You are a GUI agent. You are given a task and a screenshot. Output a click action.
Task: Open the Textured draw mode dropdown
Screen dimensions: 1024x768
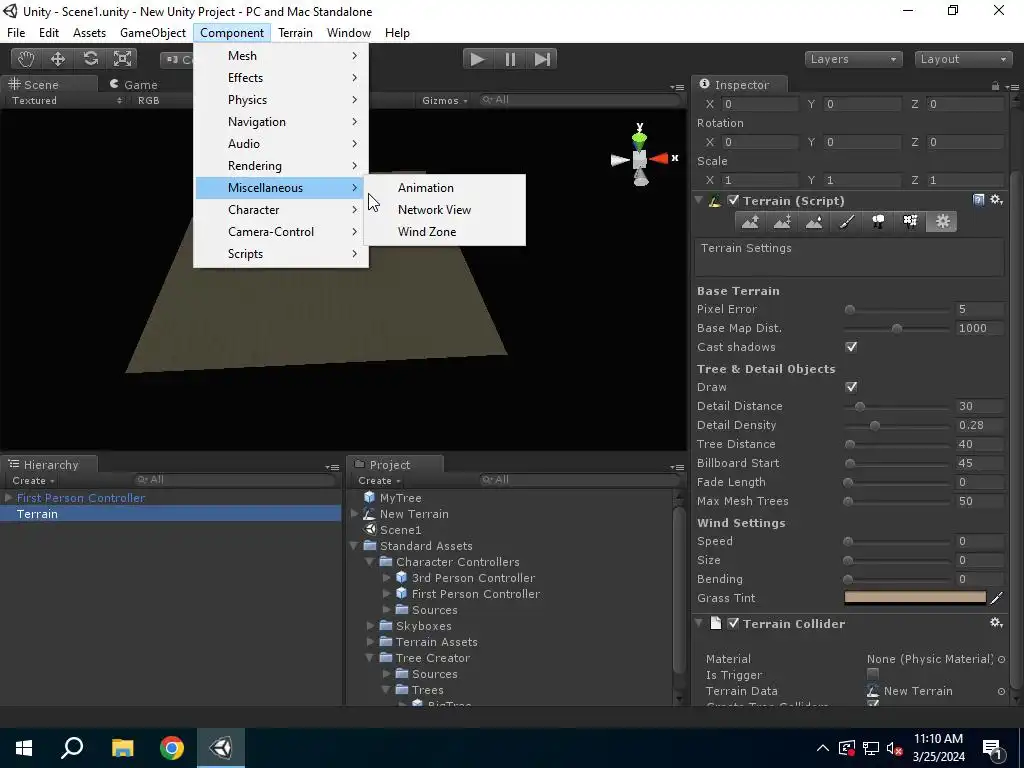pos(67,101)
